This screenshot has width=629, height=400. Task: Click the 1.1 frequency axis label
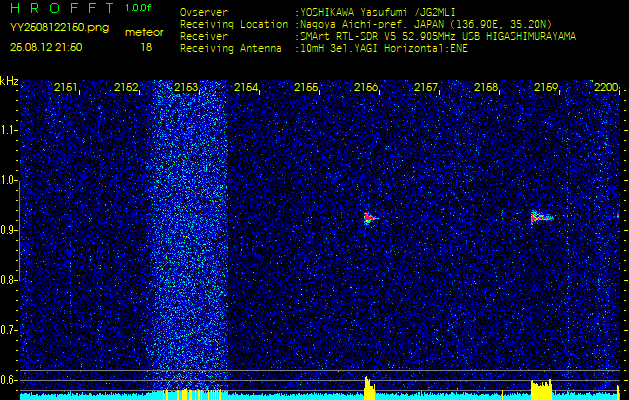[7, 130]
